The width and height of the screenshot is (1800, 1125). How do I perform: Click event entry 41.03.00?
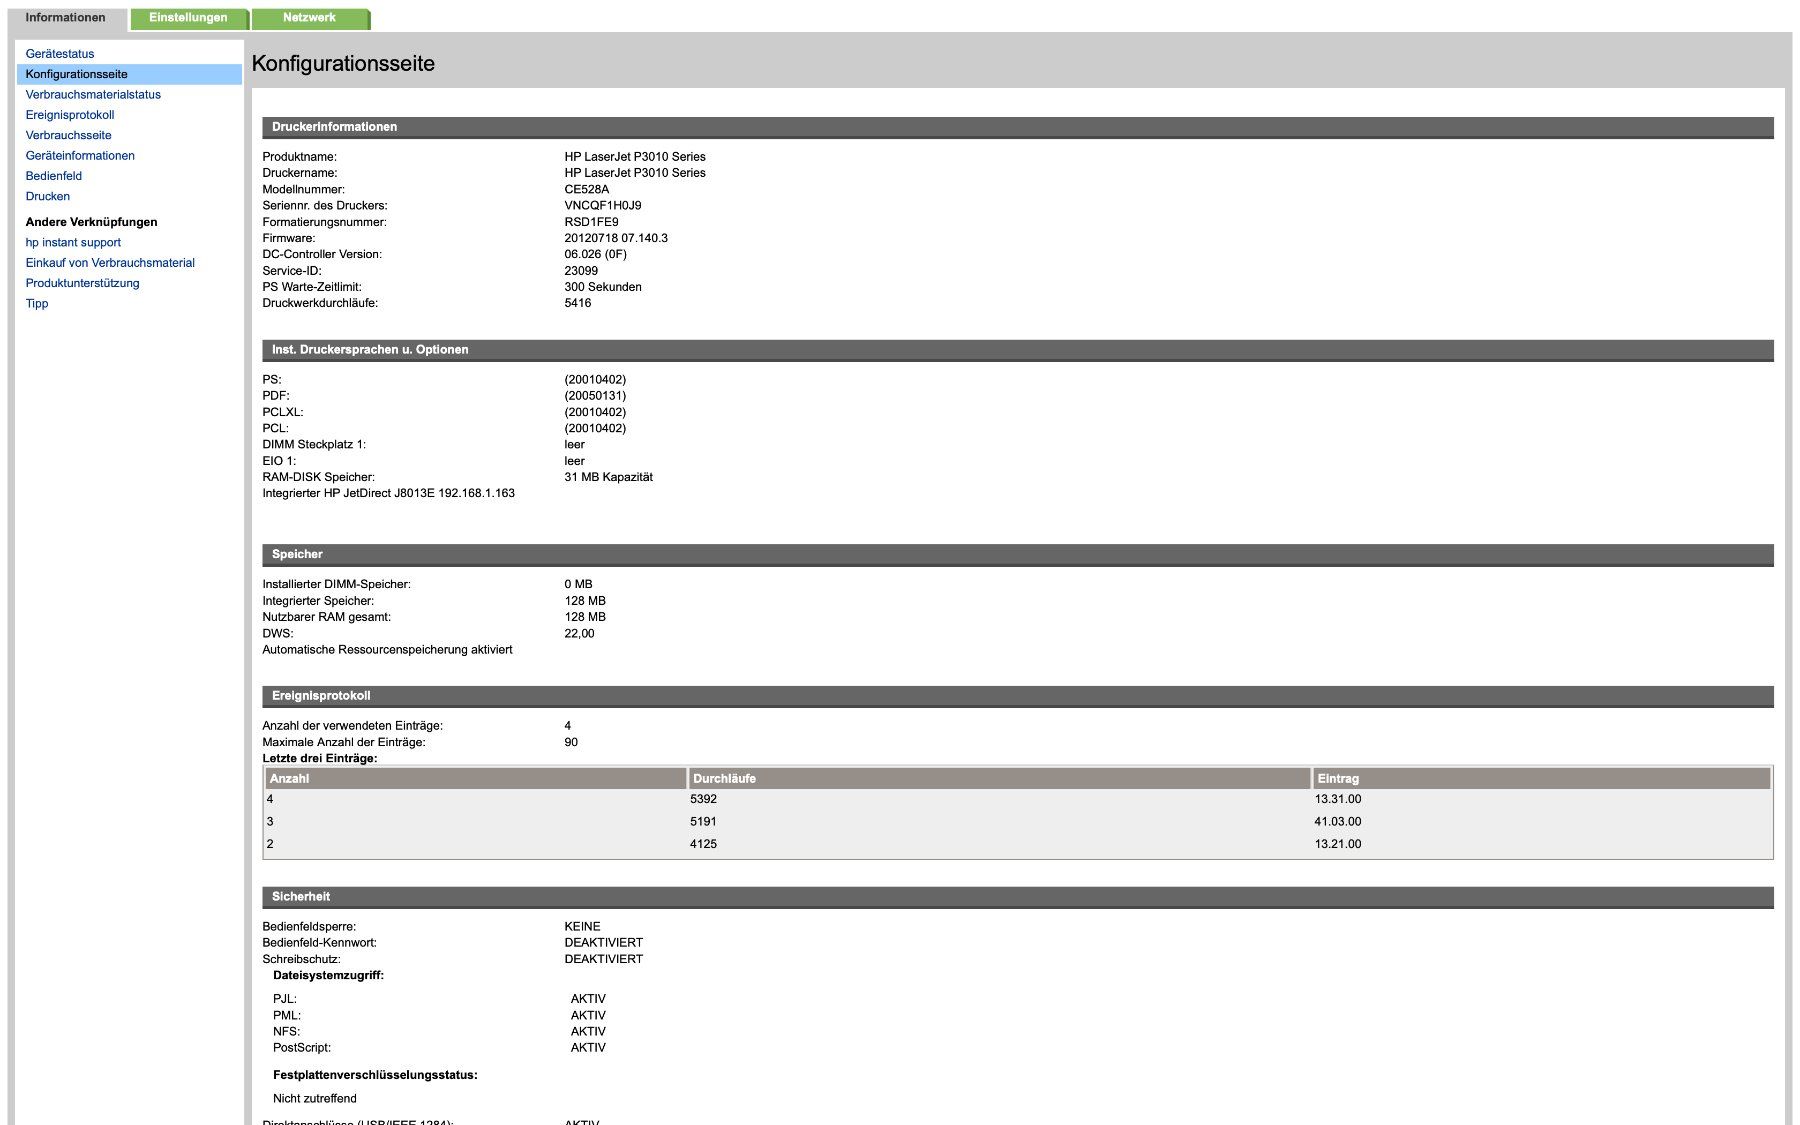(x=1338, y=822)
